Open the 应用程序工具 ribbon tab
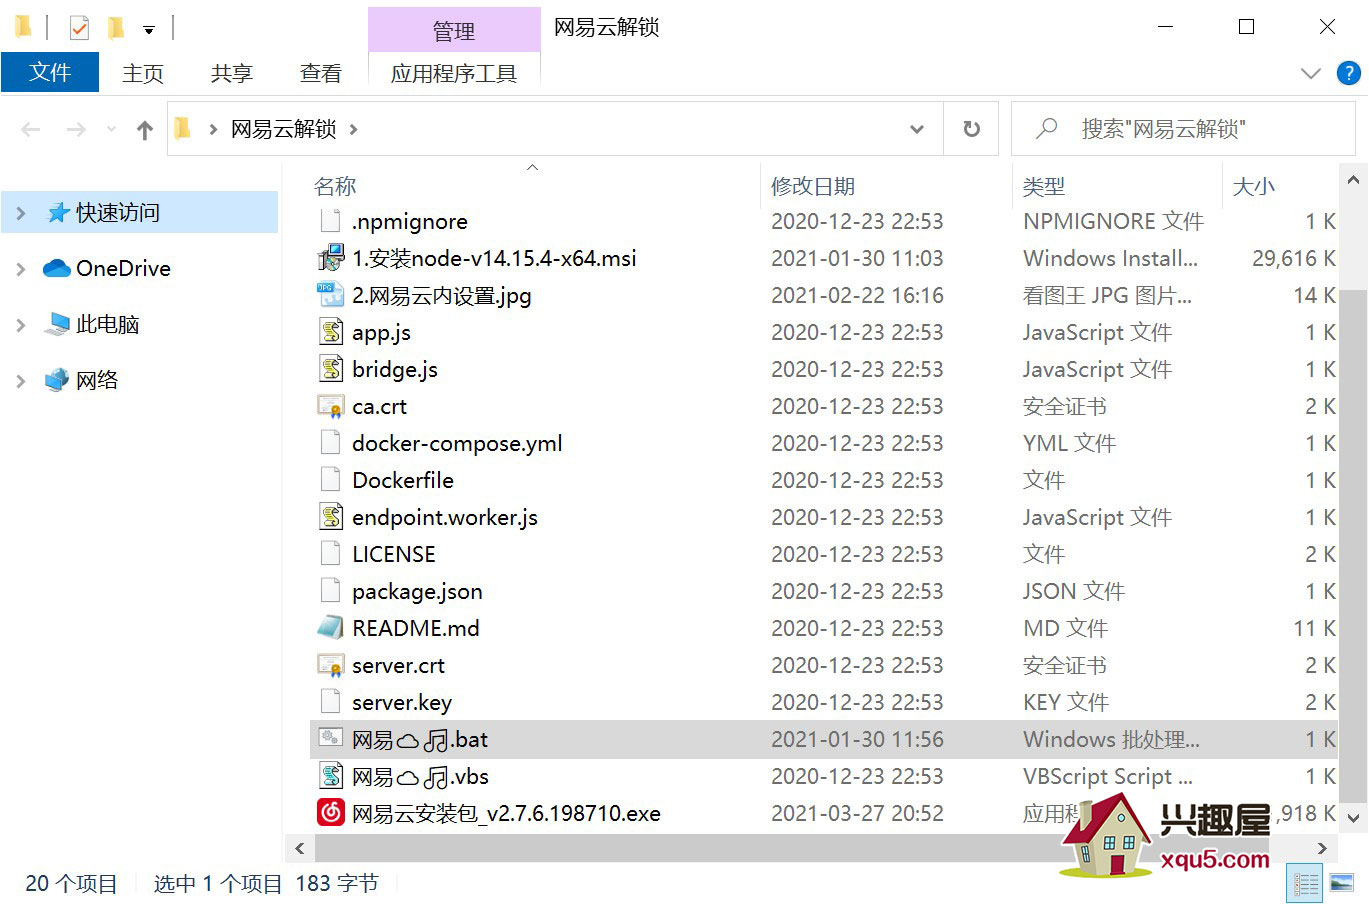The width and height of the screenshot is (1369, 904). click(x=454, y=73)
